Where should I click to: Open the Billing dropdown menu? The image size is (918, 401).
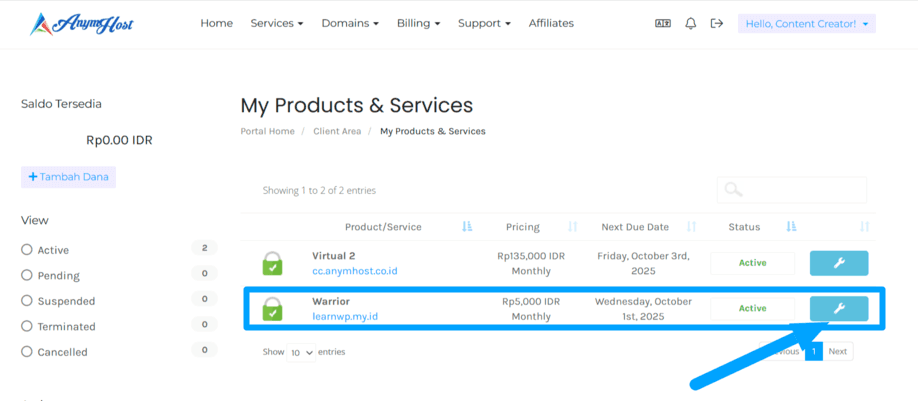point(419,23)
